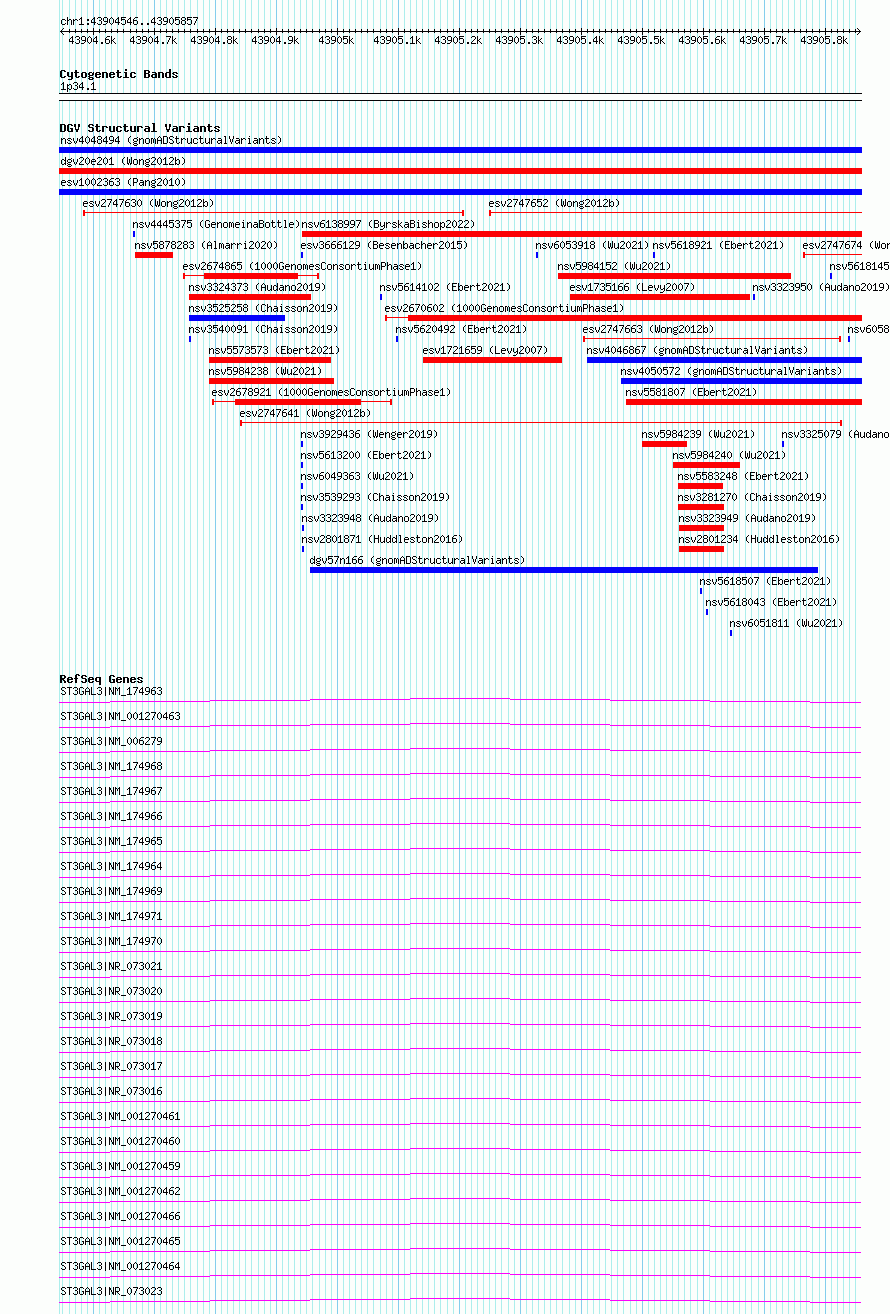Open the ST3GAL3|NM_001270463 transcript label
Screen dimensions: 890x1314
[121, 716]
